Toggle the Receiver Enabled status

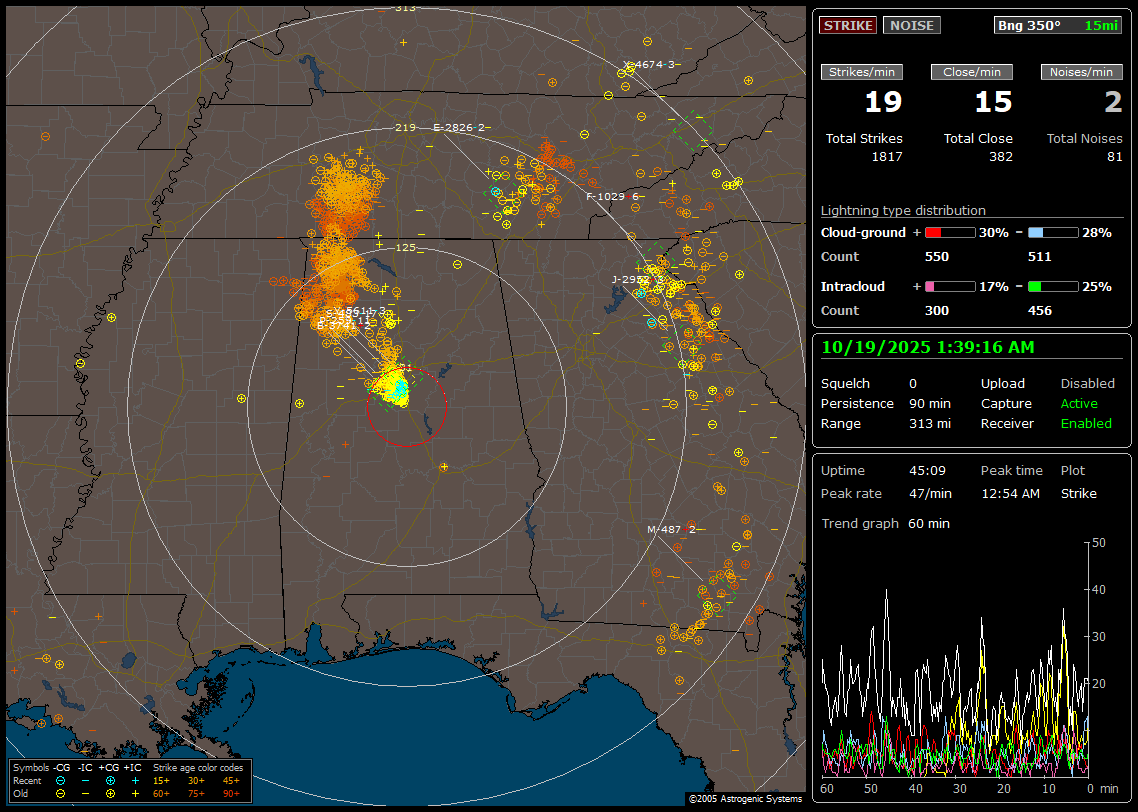[1086, 423]
